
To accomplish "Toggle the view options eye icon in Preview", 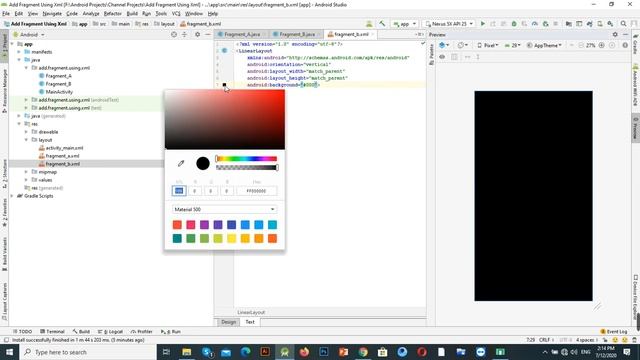I will [x=442, y=57].
